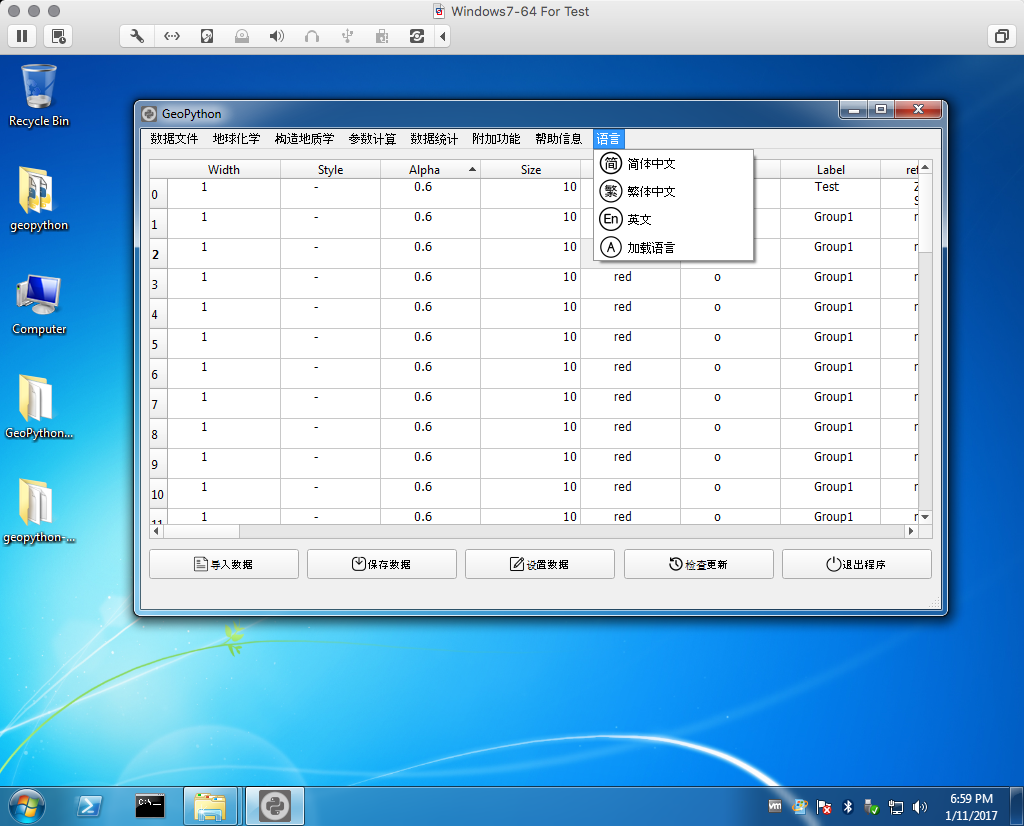Open VM settings wrench icon
This screenshot has height=826, width=1024.
136,36
